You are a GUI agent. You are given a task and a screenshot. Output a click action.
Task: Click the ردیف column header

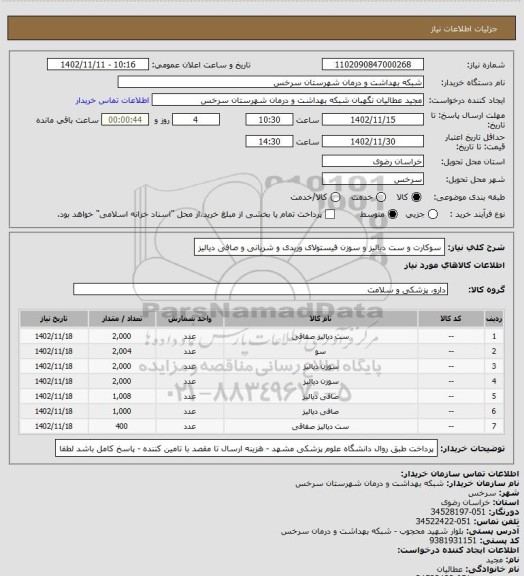(494, 318)
